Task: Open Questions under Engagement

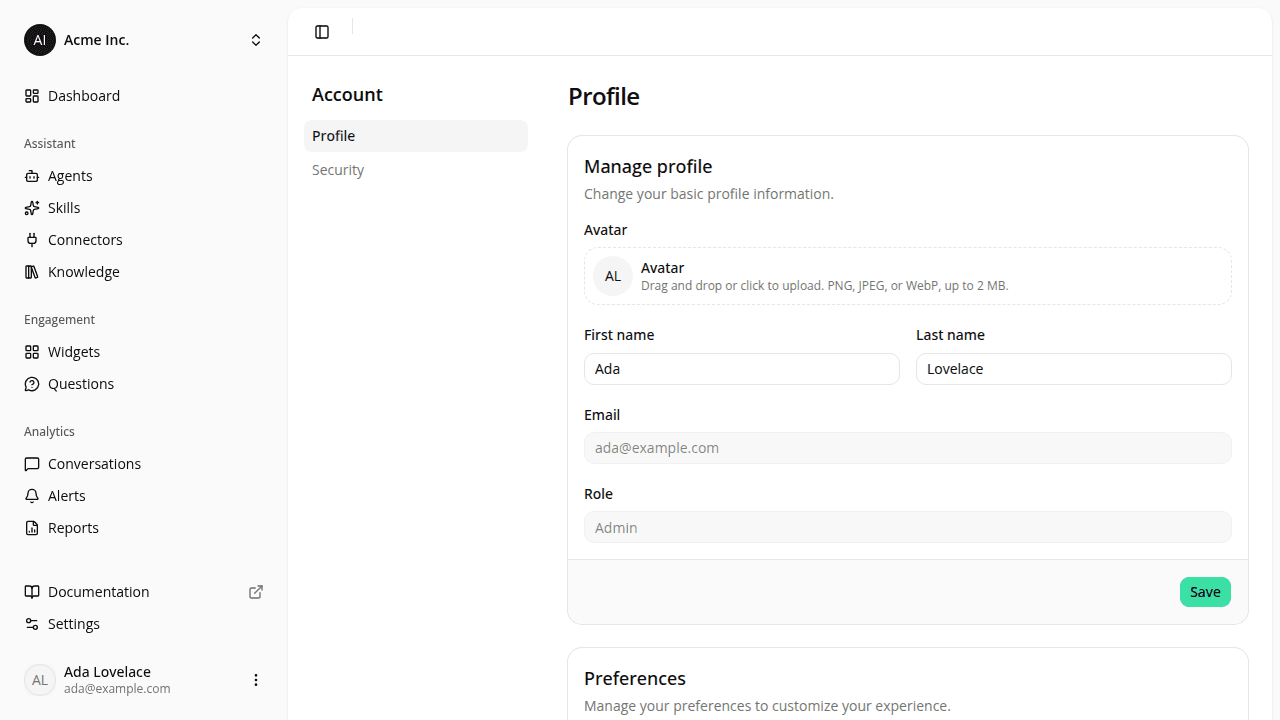Action: [144, 384]
